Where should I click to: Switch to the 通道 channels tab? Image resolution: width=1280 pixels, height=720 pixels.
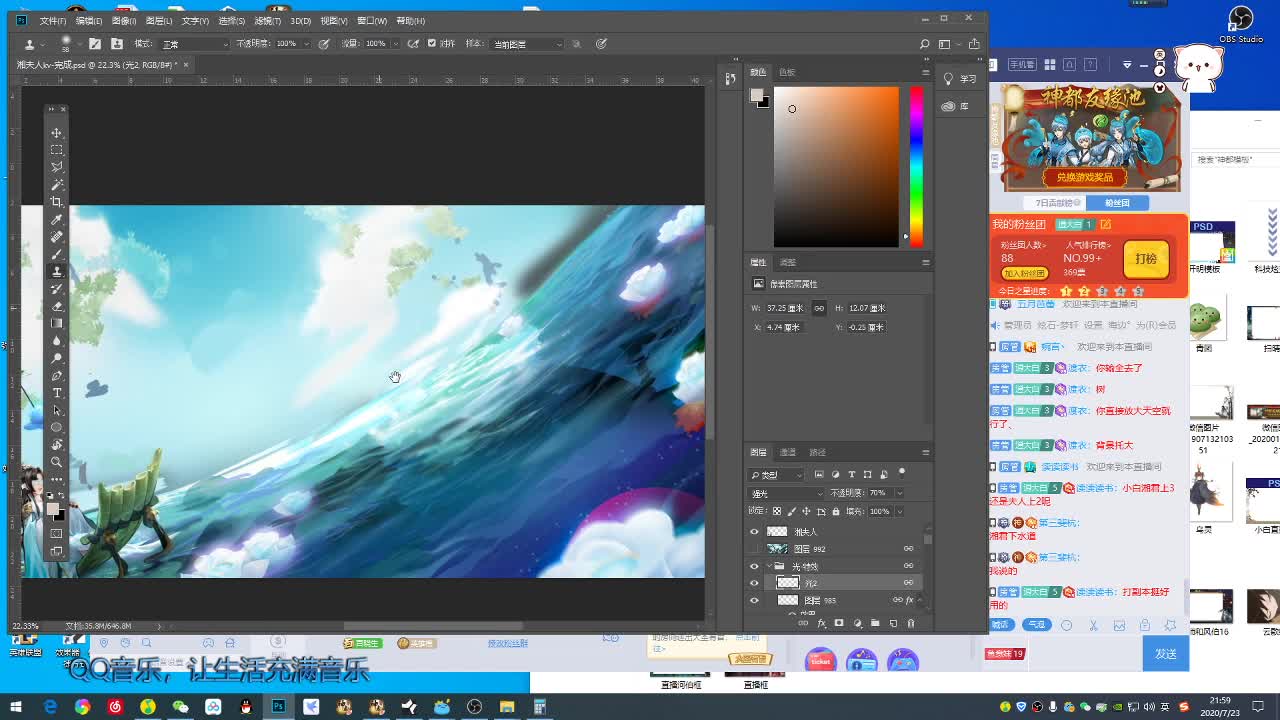788,452
